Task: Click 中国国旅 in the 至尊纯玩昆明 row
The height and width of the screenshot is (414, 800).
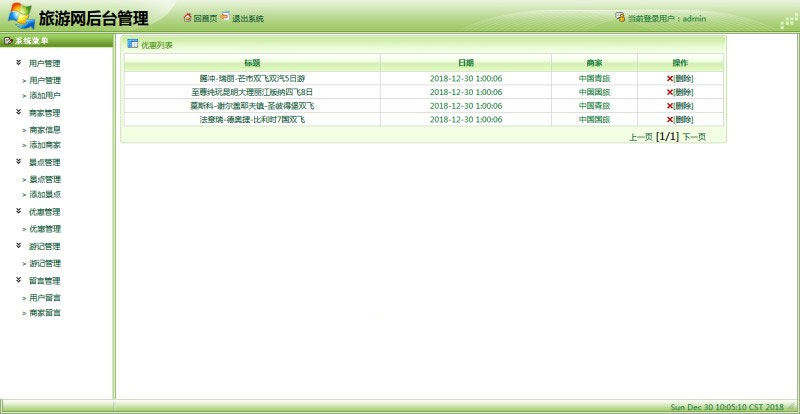Action: [594, 92]
